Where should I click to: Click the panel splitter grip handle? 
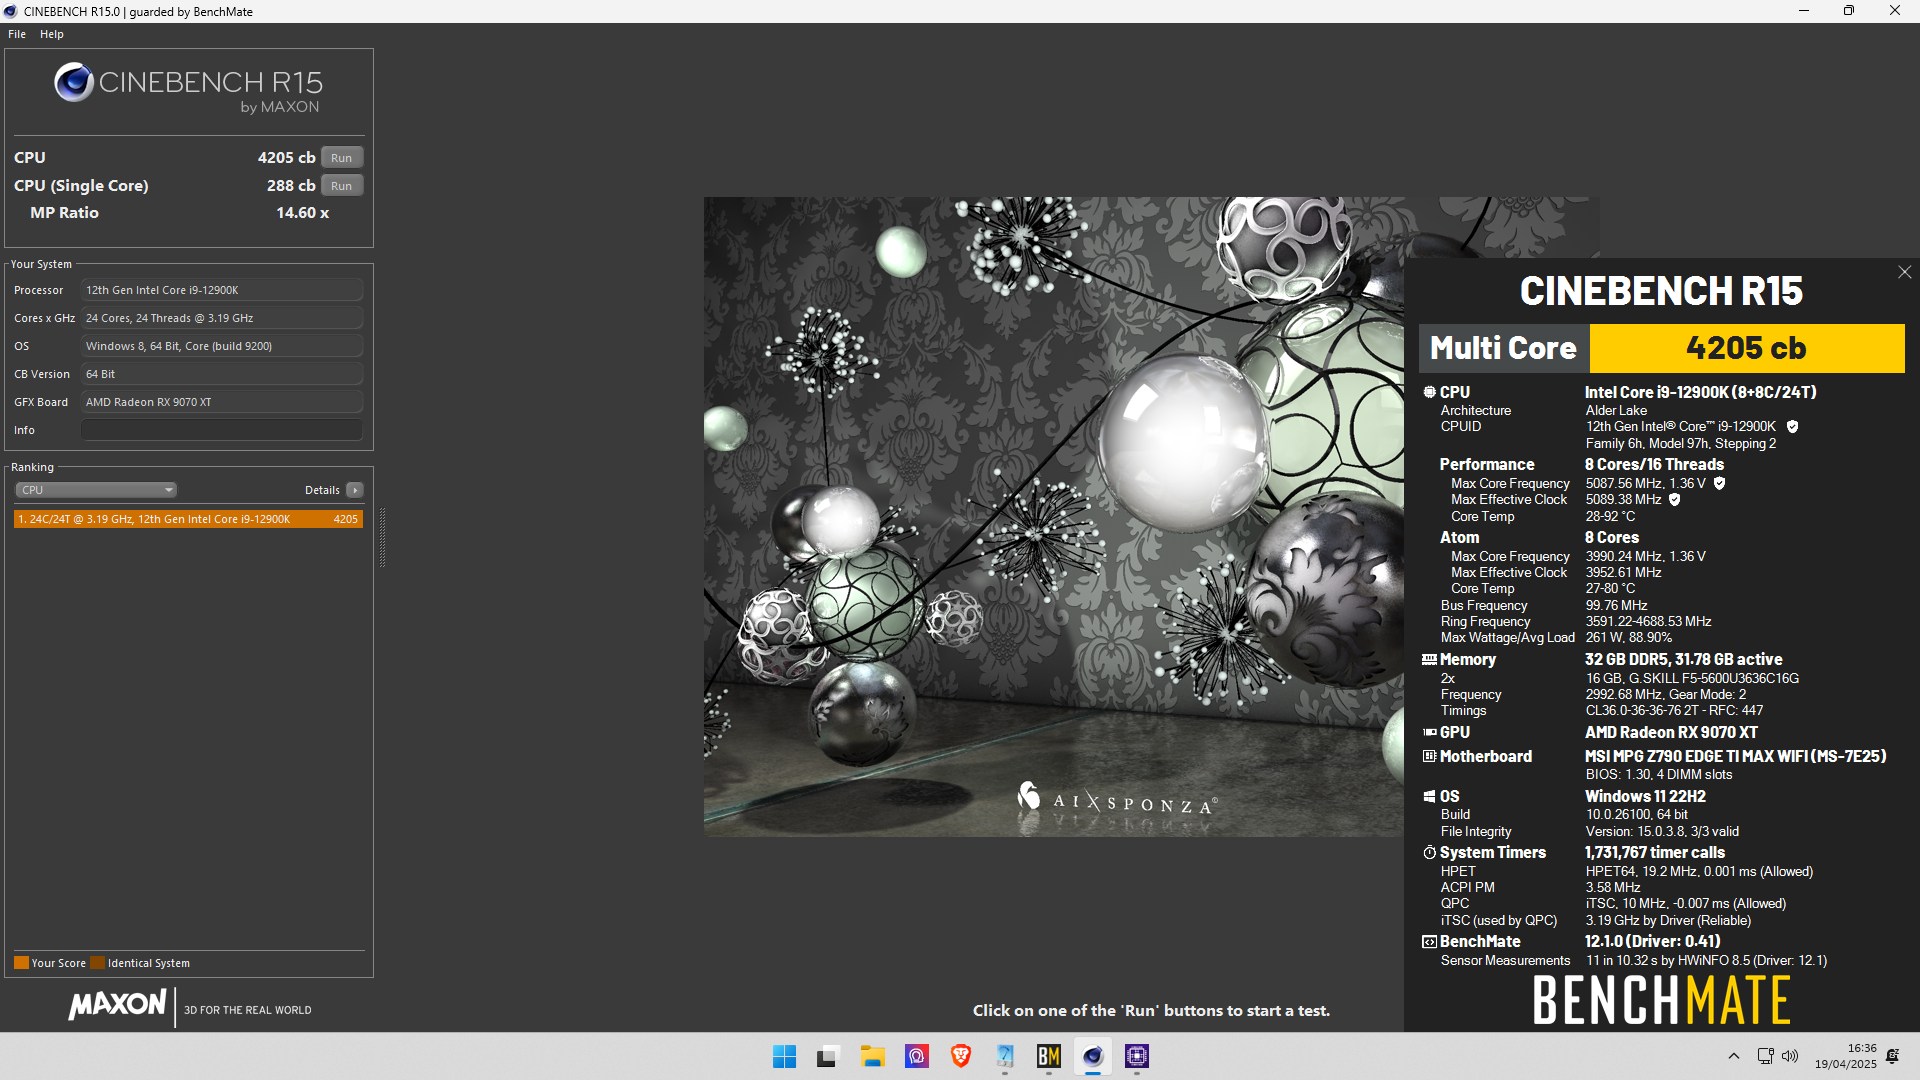click(382, 538)
